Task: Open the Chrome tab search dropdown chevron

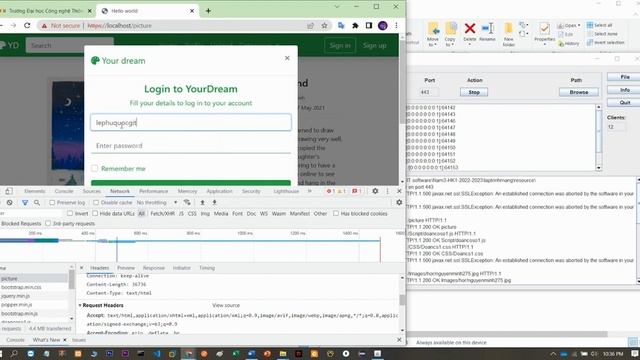Action: point(337,7)
